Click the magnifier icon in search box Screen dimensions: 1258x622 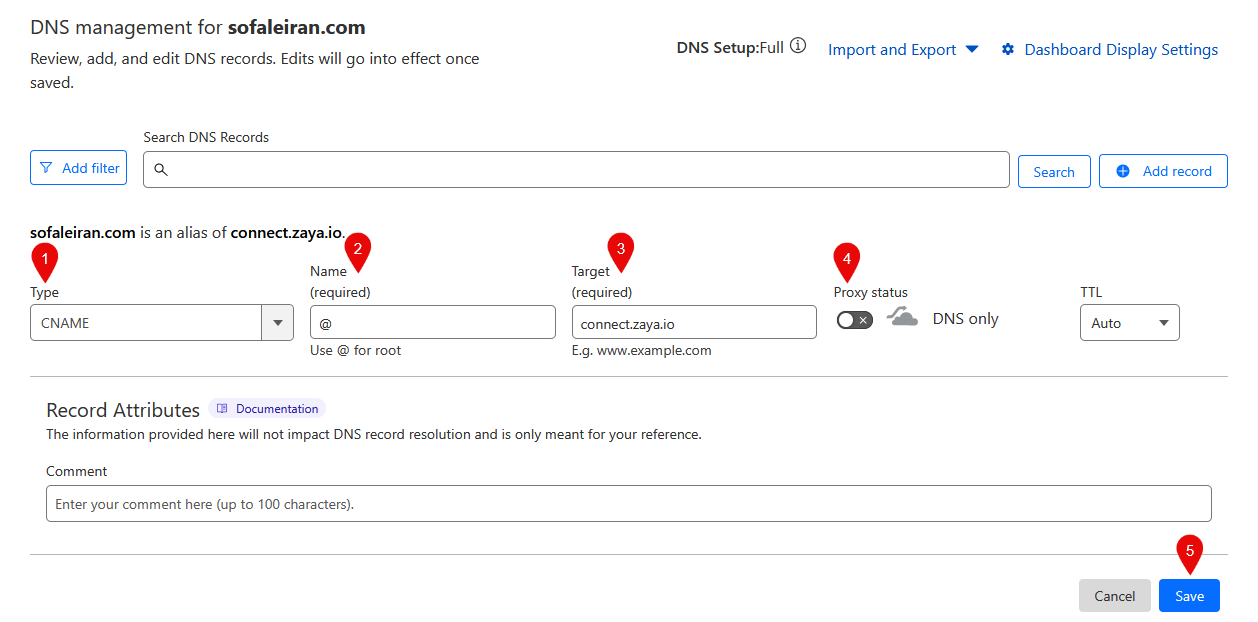pyautogui.click(x=160, y=170)
